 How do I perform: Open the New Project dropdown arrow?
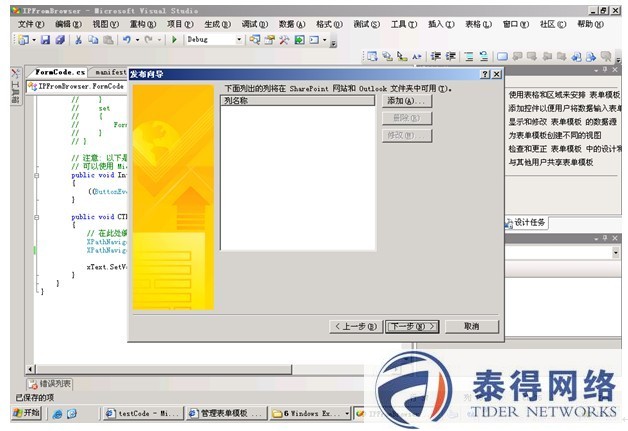[x=34, y=40]
